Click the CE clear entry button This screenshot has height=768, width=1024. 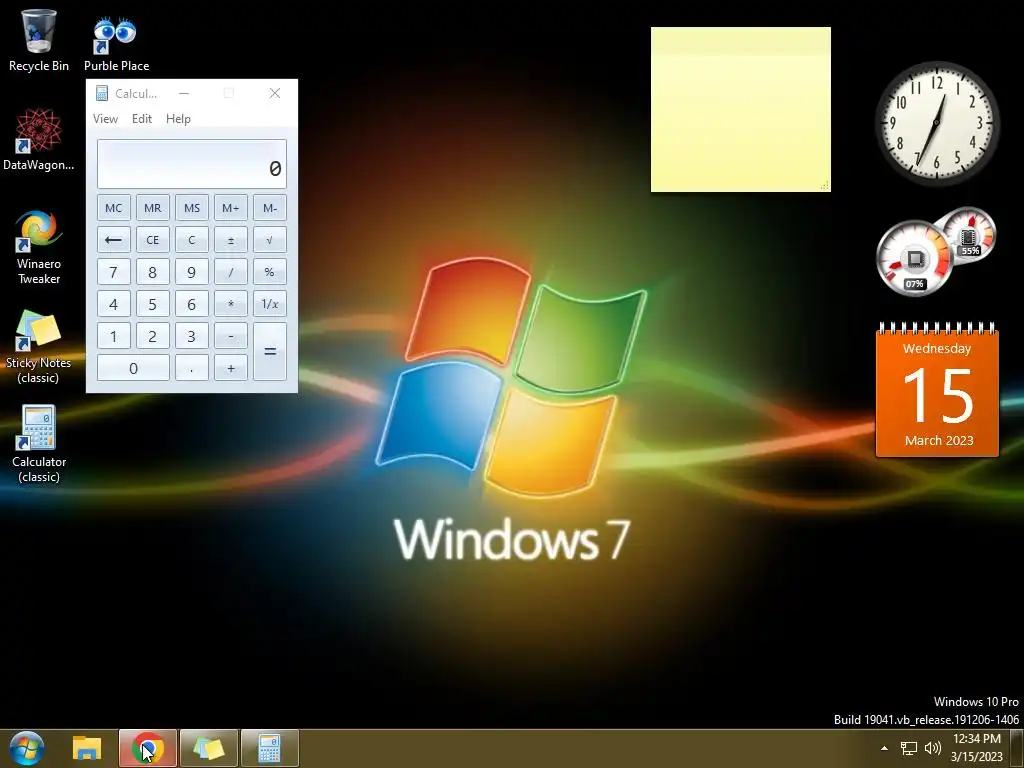tap(153, 240)
